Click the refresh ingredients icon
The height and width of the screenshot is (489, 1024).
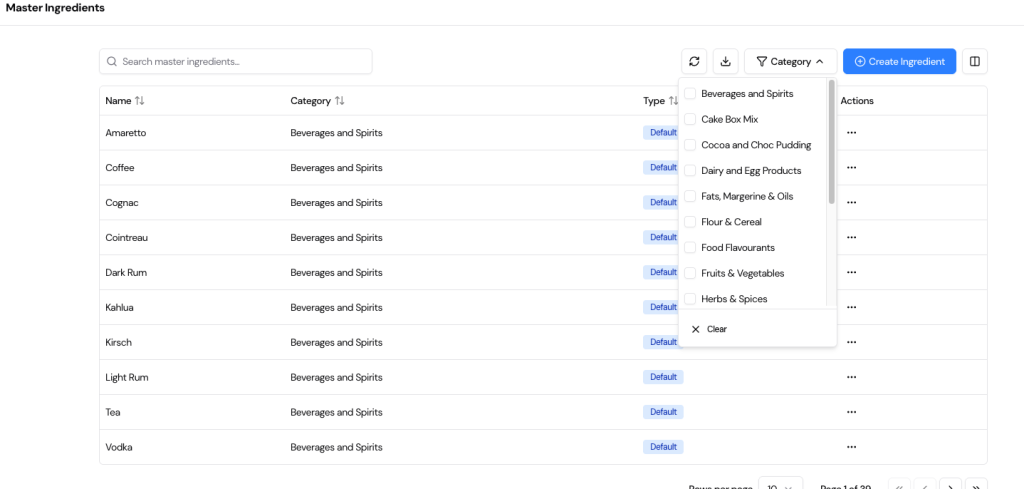pos(694,61)
